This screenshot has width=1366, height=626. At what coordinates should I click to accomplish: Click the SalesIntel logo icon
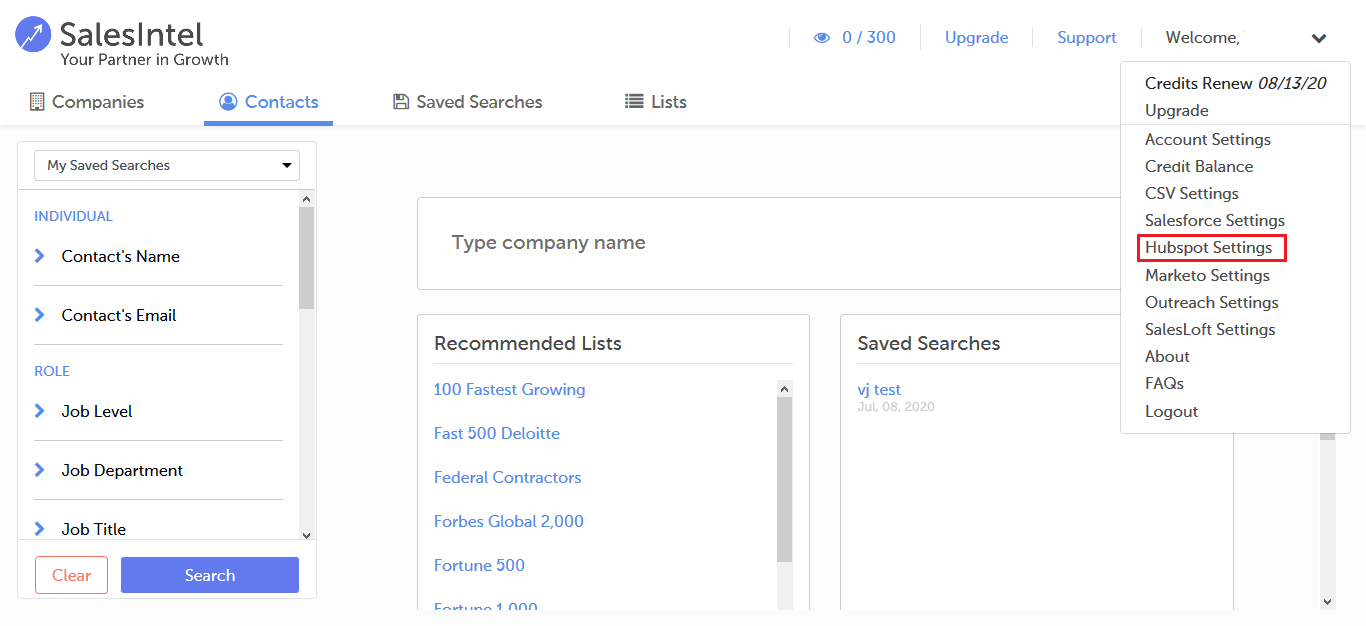pos(33,35)
